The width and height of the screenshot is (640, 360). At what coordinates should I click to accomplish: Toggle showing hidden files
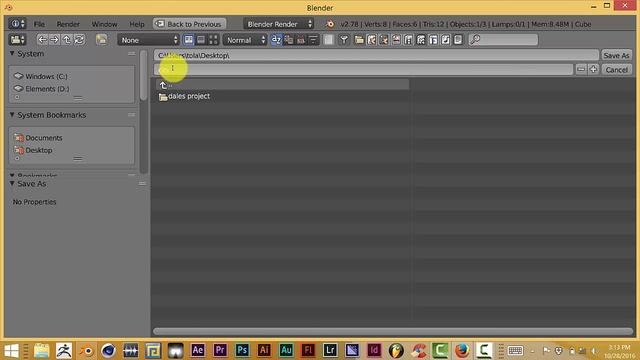pyautogui.click(x=329, y=40)
